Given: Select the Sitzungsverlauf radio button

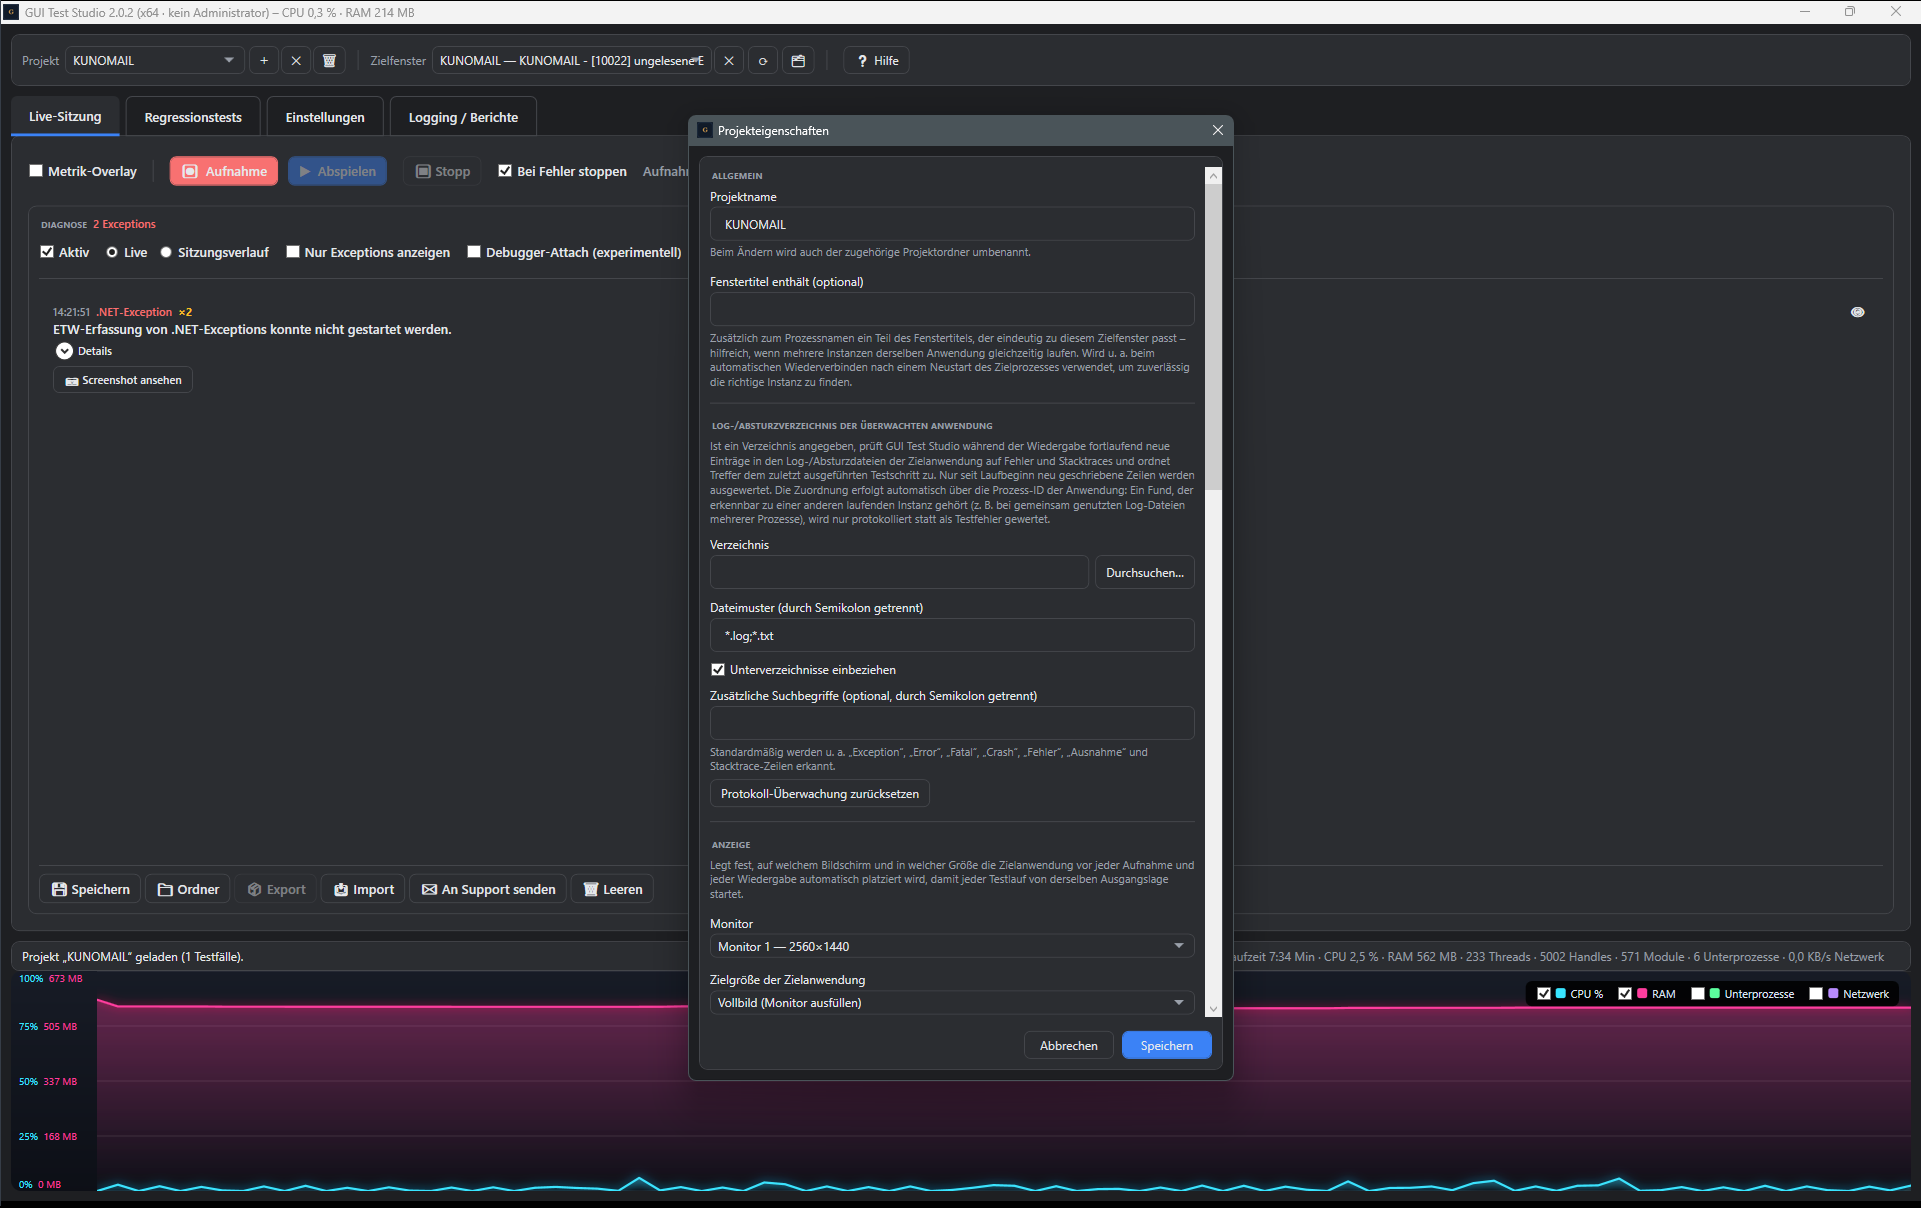Looking at the screenshot, I should [166, 252].
